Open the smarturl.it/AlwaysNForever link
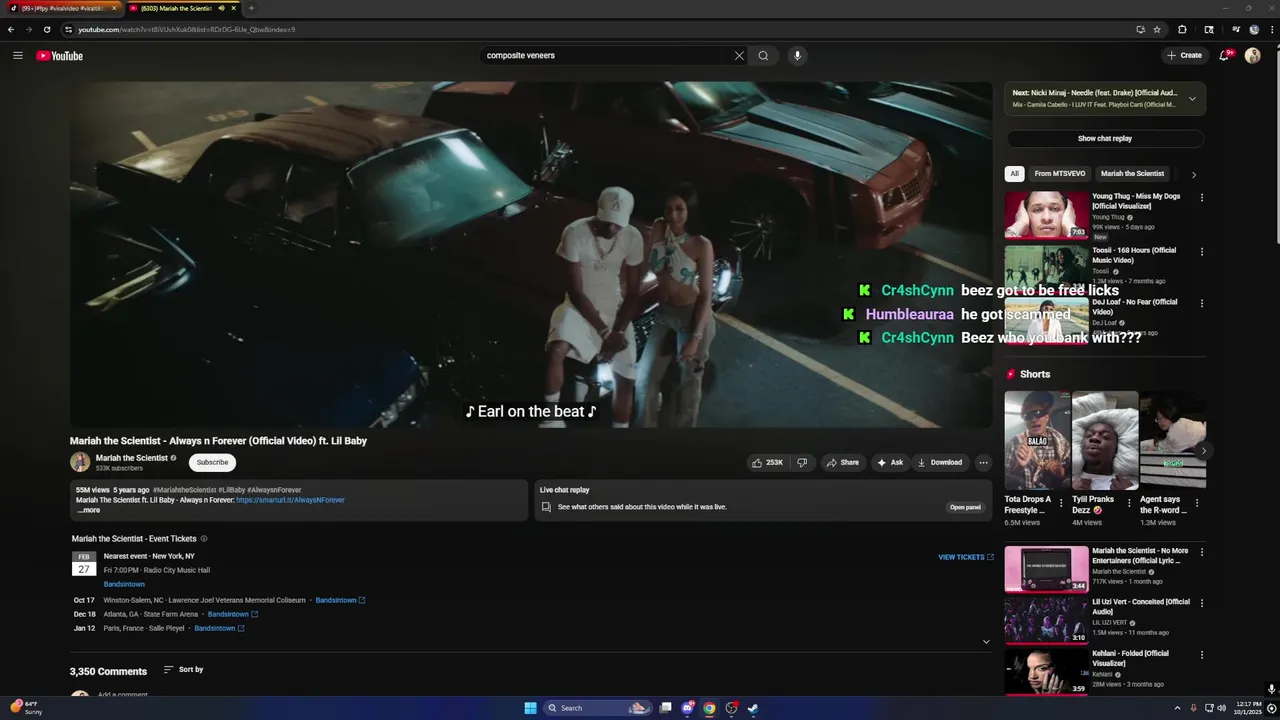This screenshot has height=720, width=1280. [x=290, y=500]
